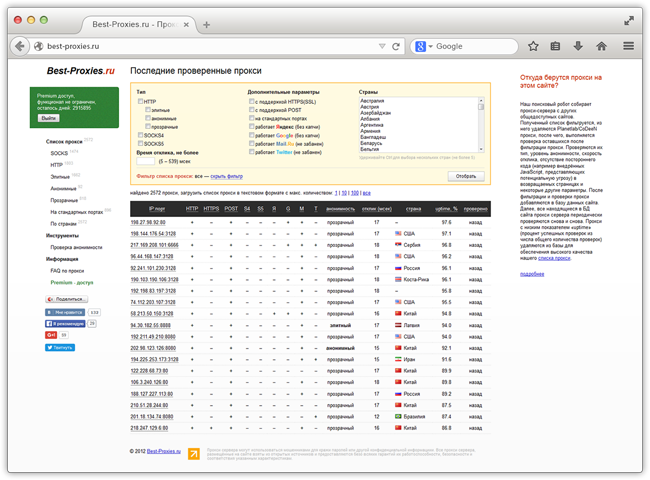Open the Элитные sidebar item

point(60,177)
